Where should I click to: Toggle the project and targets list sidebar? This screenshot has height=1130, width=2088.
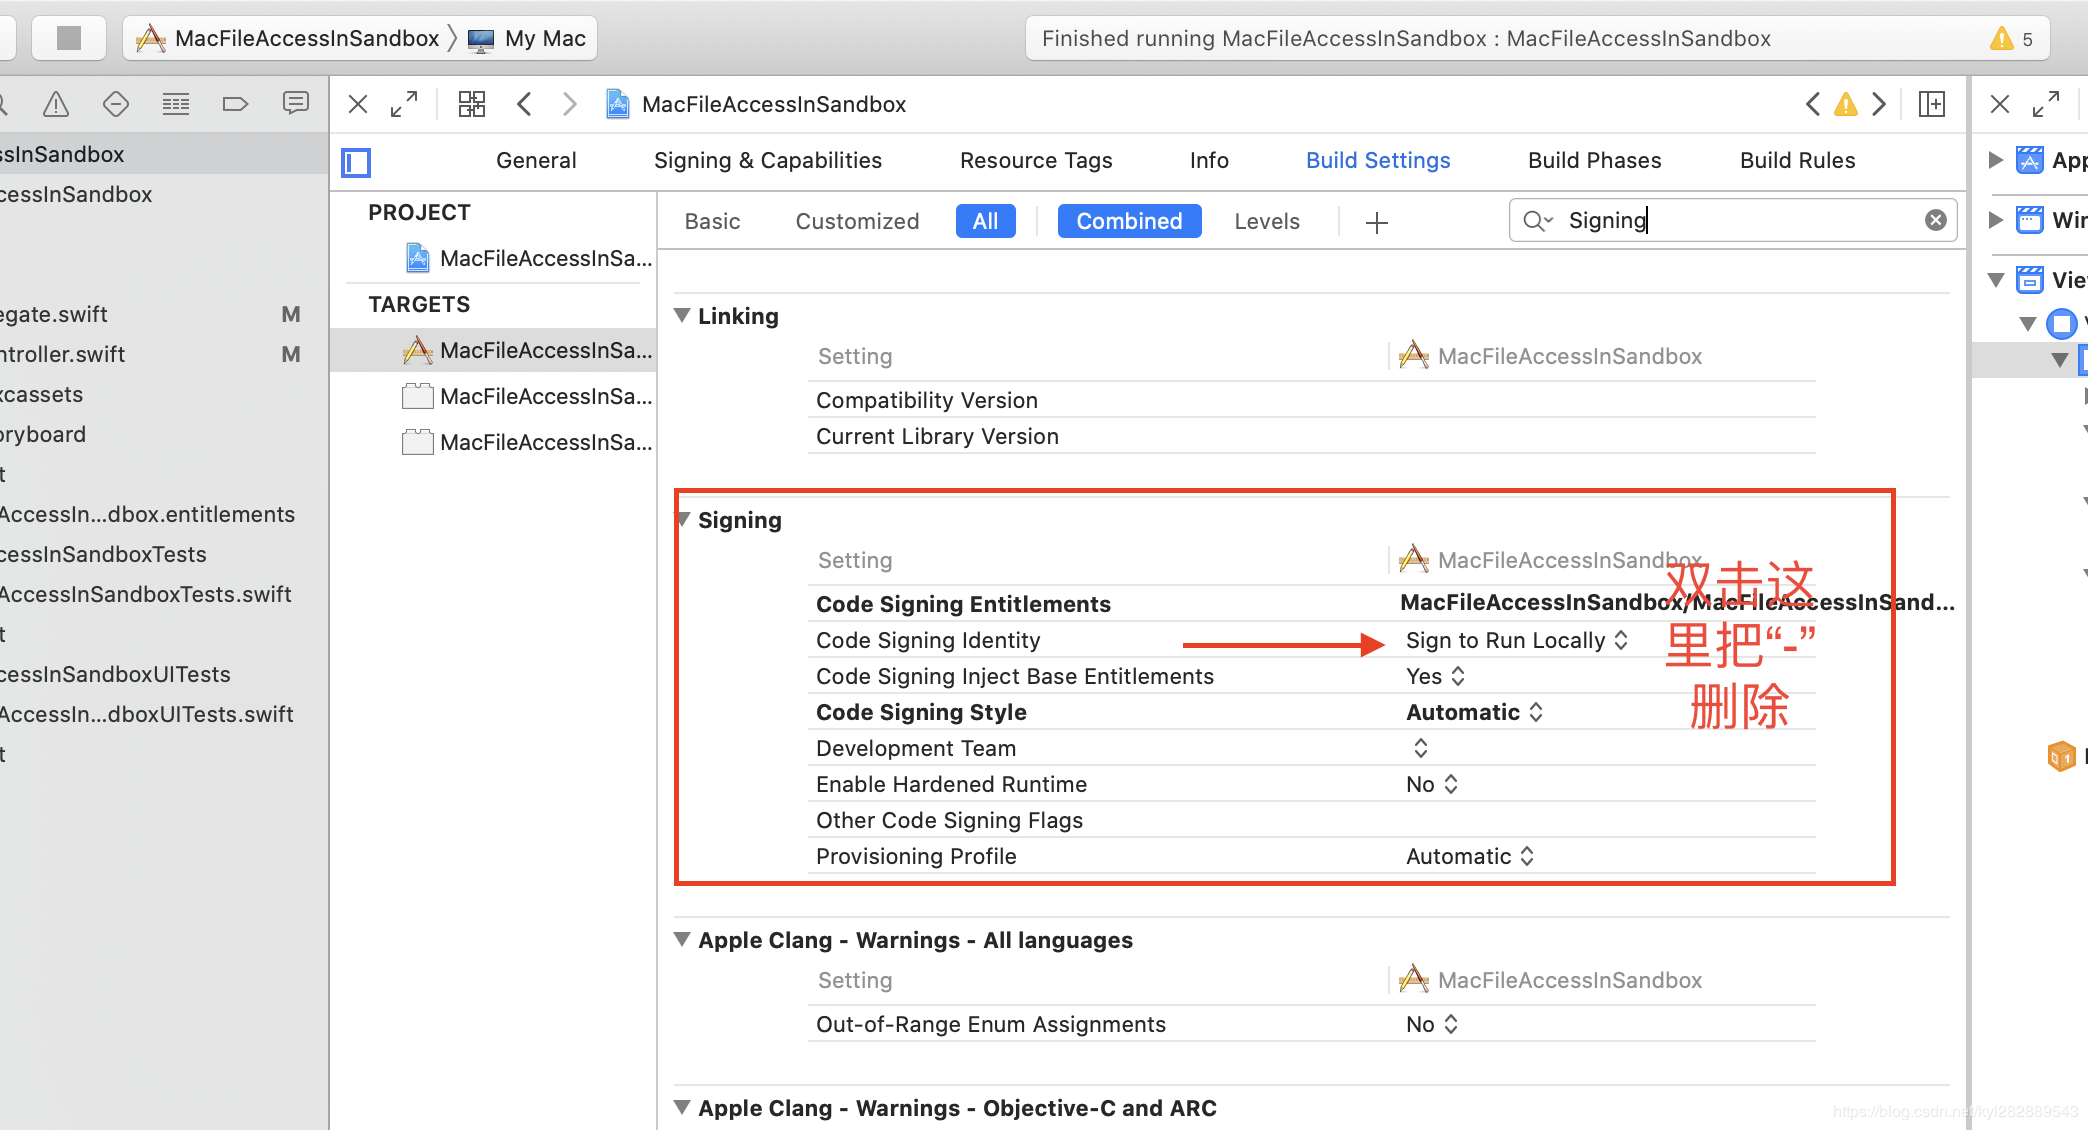(356, 162)
